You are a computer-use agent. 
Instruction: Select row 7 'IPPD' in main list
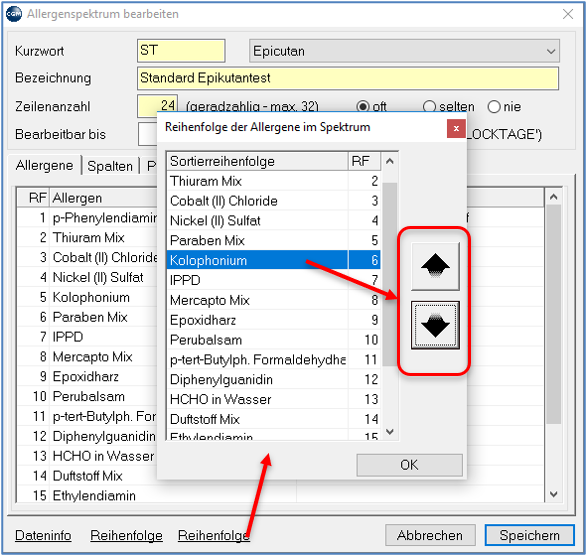[x=87, y=337]
